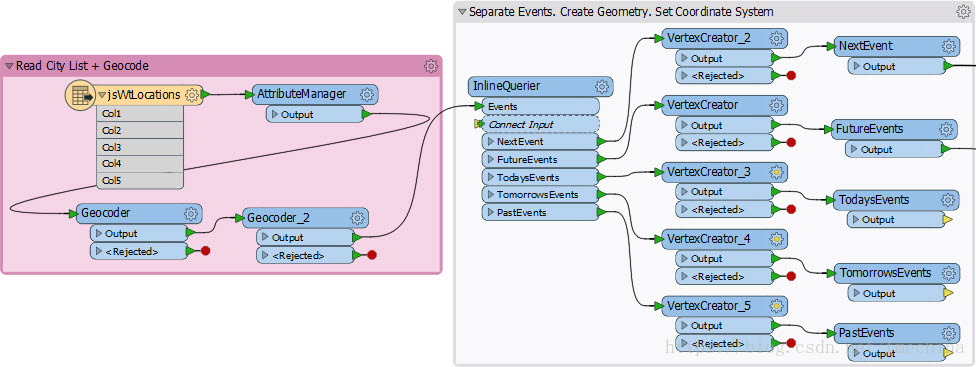Screen dimensions: 976x367
Task: Click VertexCreator_4 Output port label
Action: pos(706,259)
